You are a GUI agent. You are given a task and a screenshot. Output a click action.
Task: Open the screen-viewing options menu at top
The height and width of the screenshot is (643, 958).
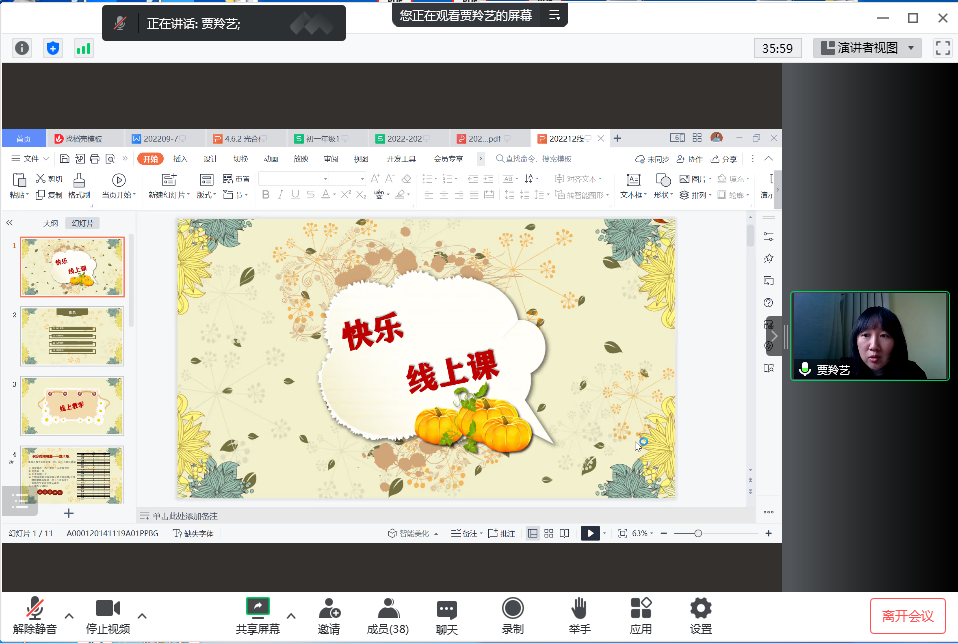[556, 15]
